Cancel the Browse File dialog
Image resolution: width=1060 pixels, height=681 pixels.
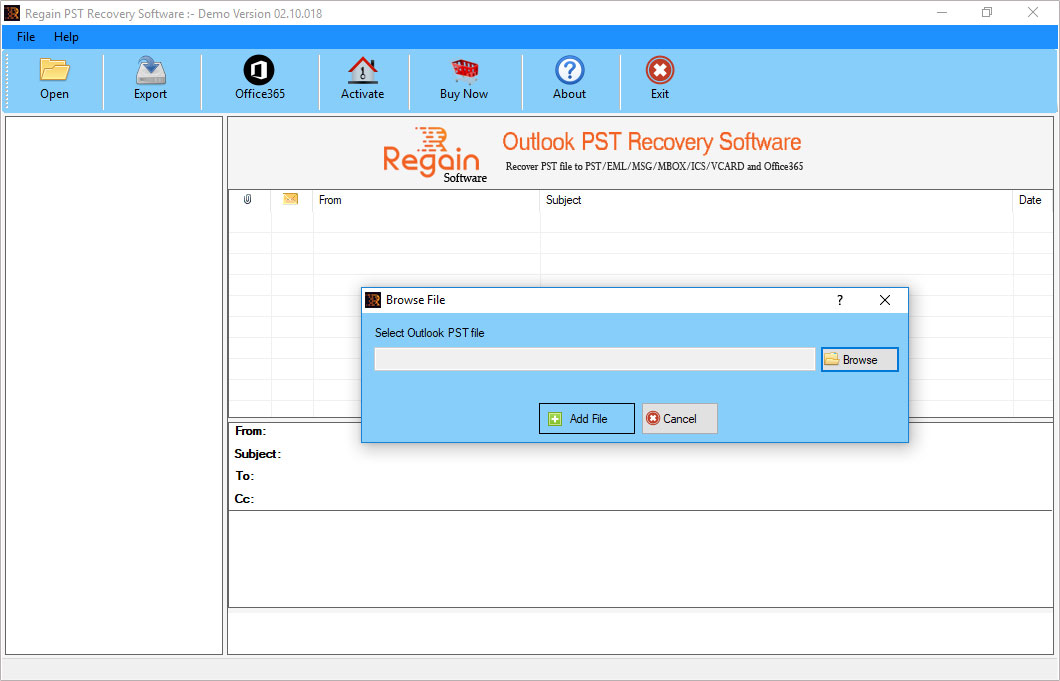pos(679,418)
